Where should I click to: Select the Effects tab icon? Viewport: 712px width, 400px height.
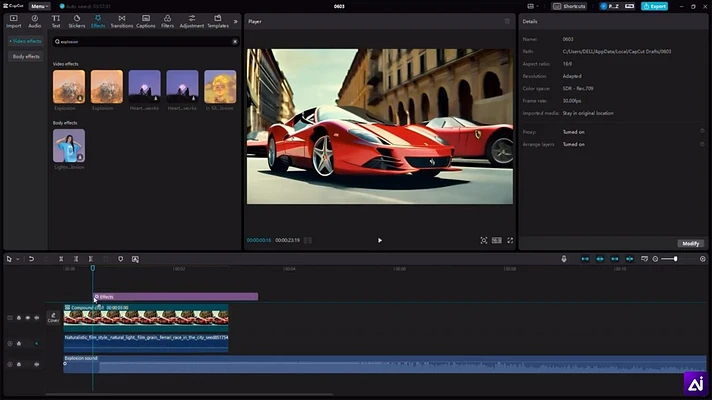[x=98, y=21]
